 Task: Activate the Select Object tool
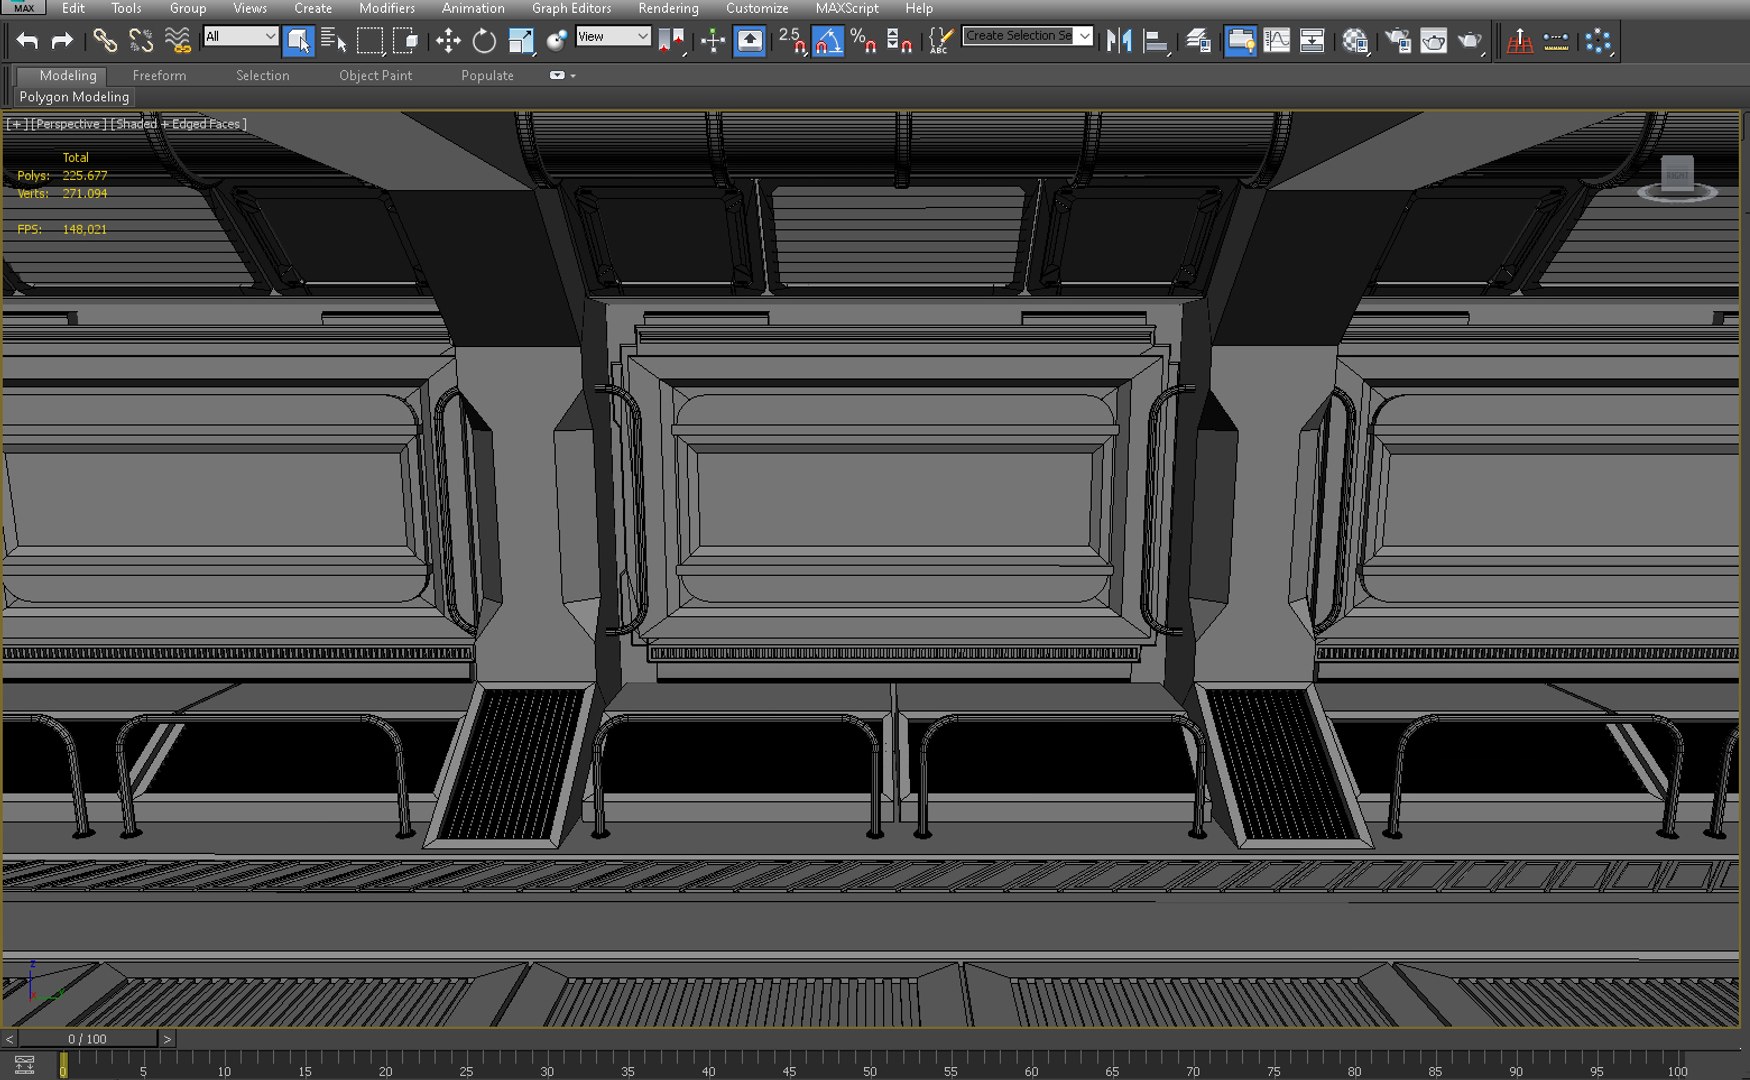click(298, 41)
